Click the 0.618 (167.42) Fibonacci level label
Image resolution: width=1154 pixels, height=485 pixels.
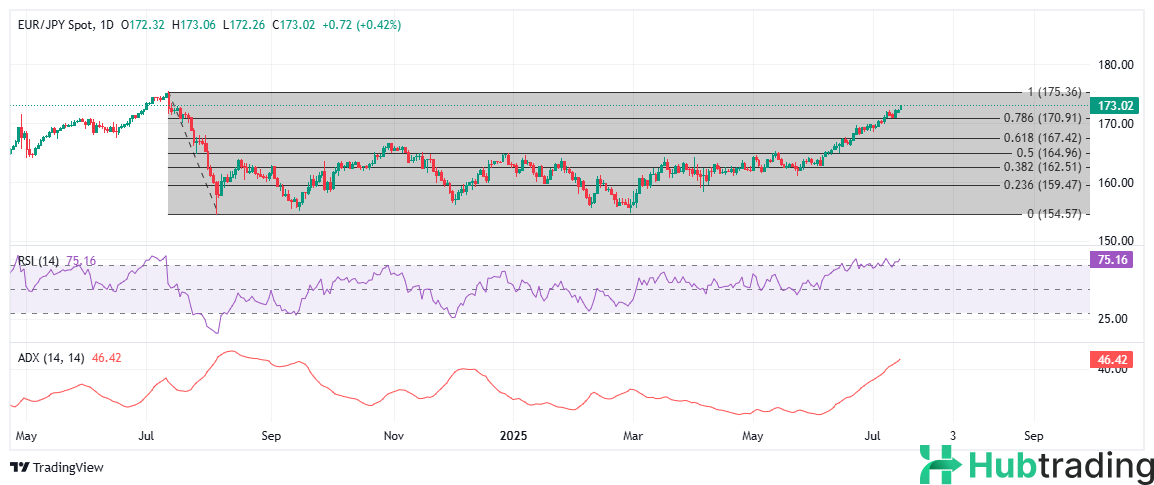(x=1041, y=138)
